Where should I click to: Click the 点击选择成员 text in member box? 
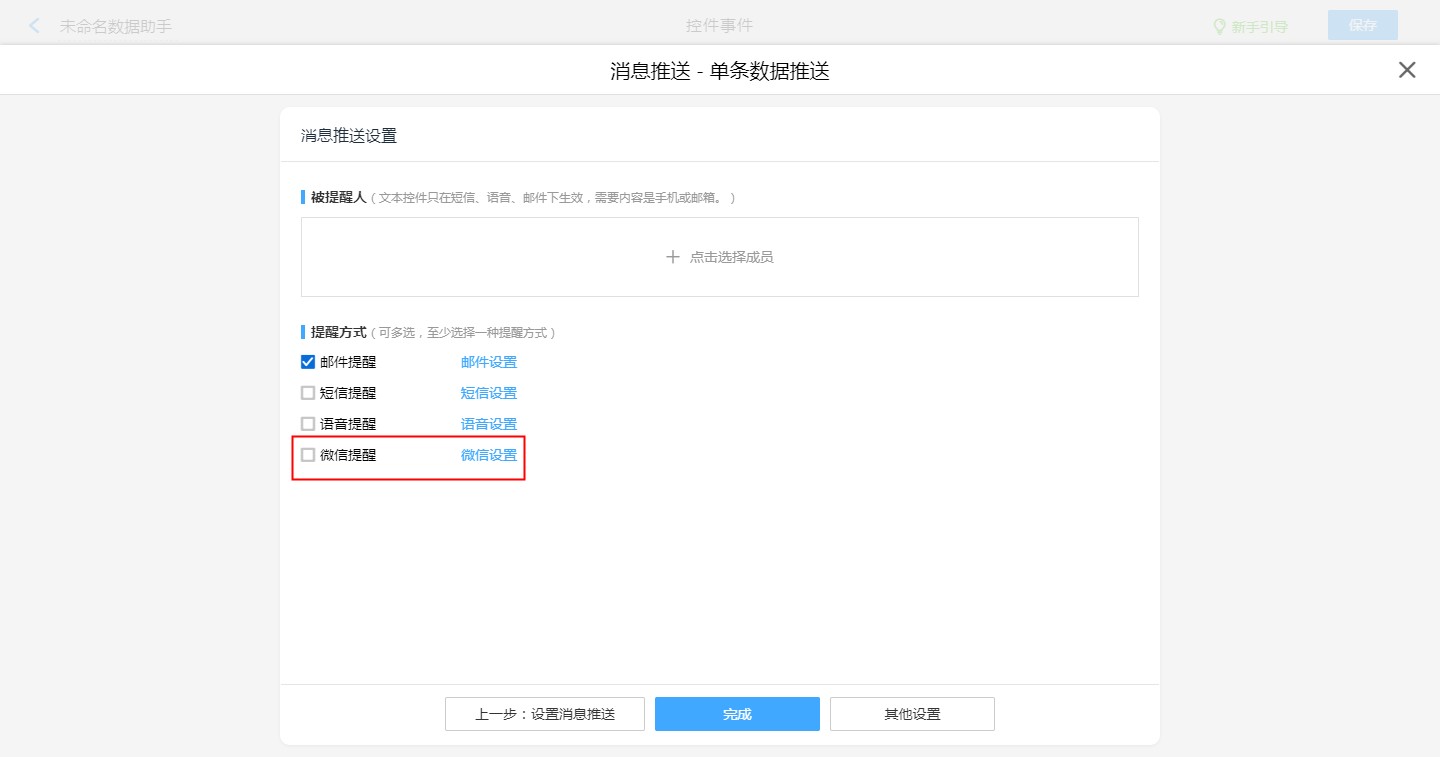pos(731,257)
